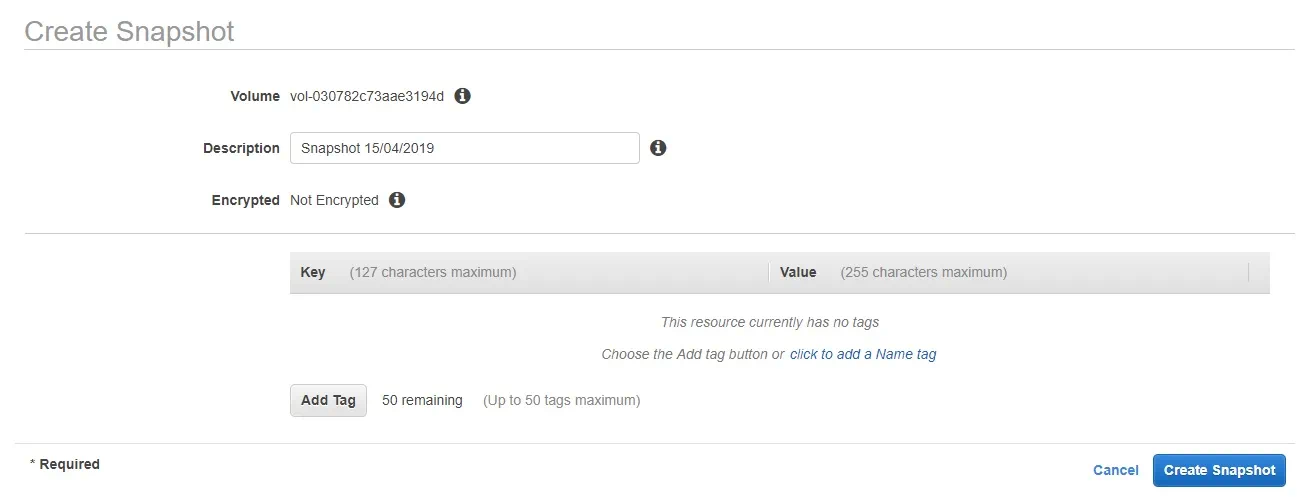Follow the 'click to add a Name tag' link

863,354
